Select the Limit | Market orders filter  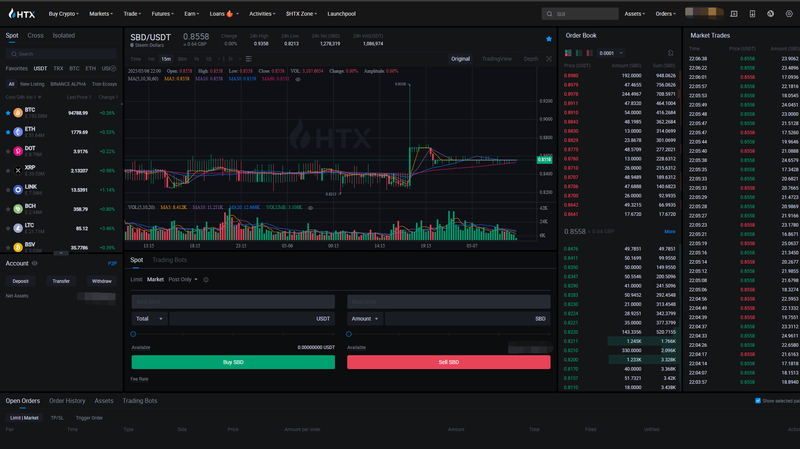pos(24,418)
